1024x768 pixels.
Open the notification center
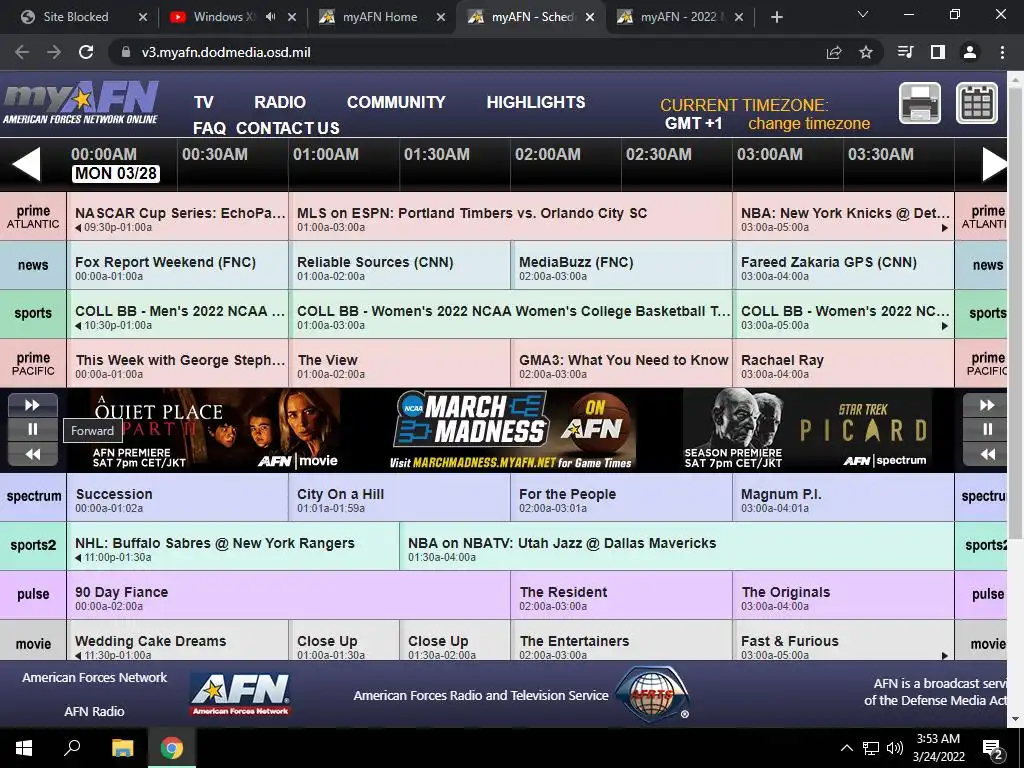click(993, 748)
